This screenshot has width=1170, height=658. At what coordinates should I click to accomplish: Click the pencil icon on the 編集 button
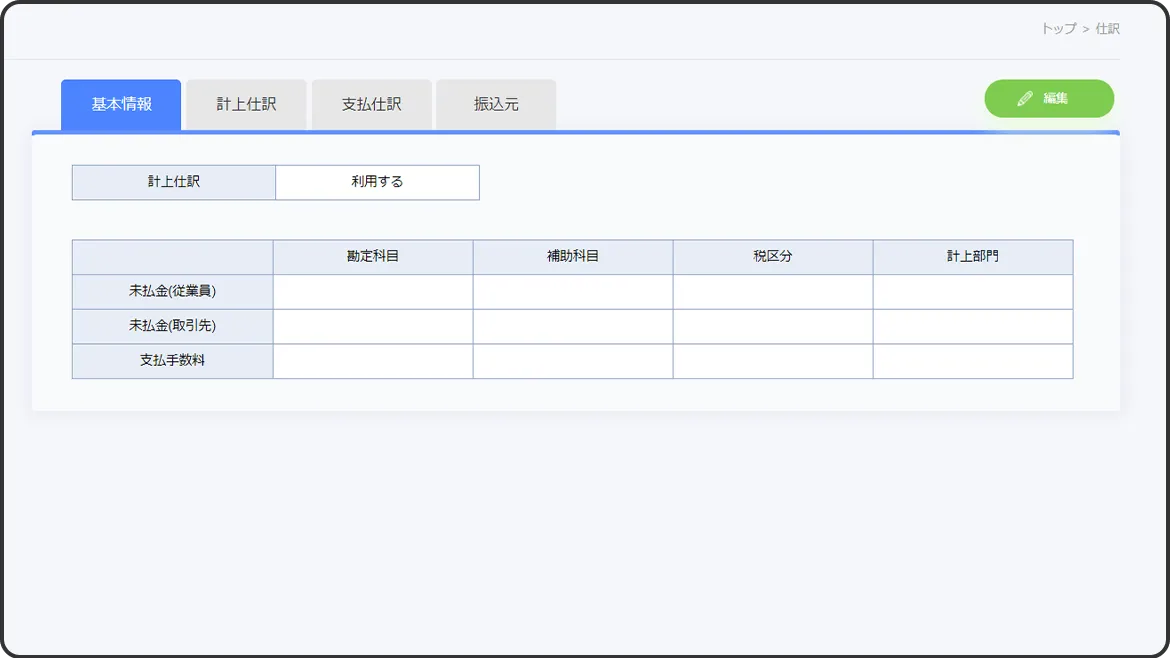(1024, 99)
